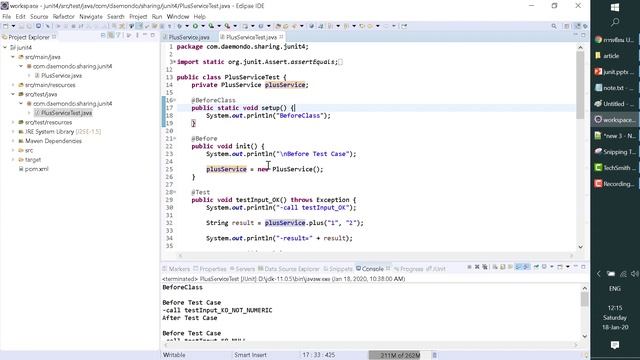This screenshot has width=640, height=360.
Task: Click Java perspective icon at top right
Action: pyautogui.click(x=577, y=26)
